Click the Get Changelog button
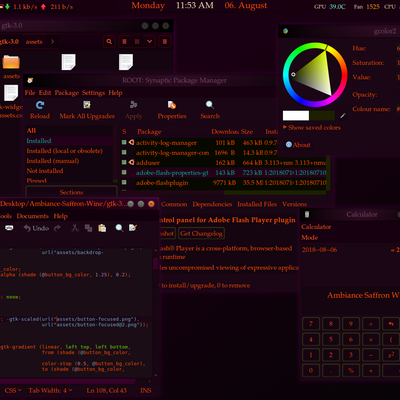Viewport: 400px width, 400px height. pyautogui.click(x=201, y=233)
